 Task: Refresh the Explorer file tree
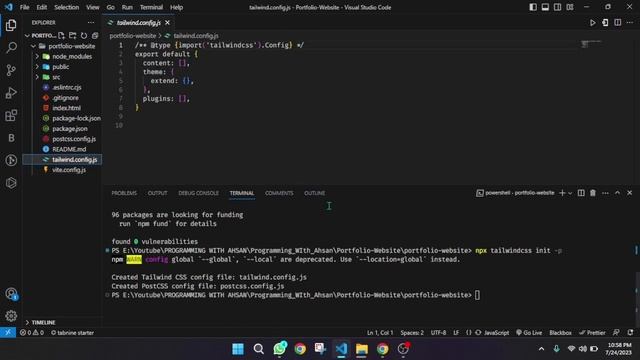tap(84, 36)
